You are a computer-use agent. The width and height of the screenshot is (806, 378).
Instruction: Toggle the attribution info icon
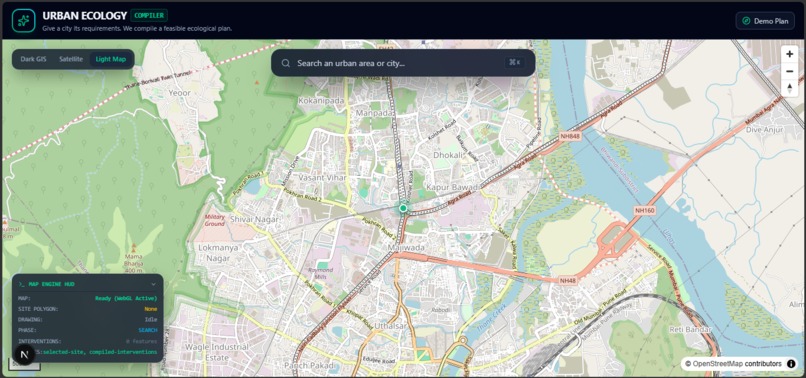(791, 364)
